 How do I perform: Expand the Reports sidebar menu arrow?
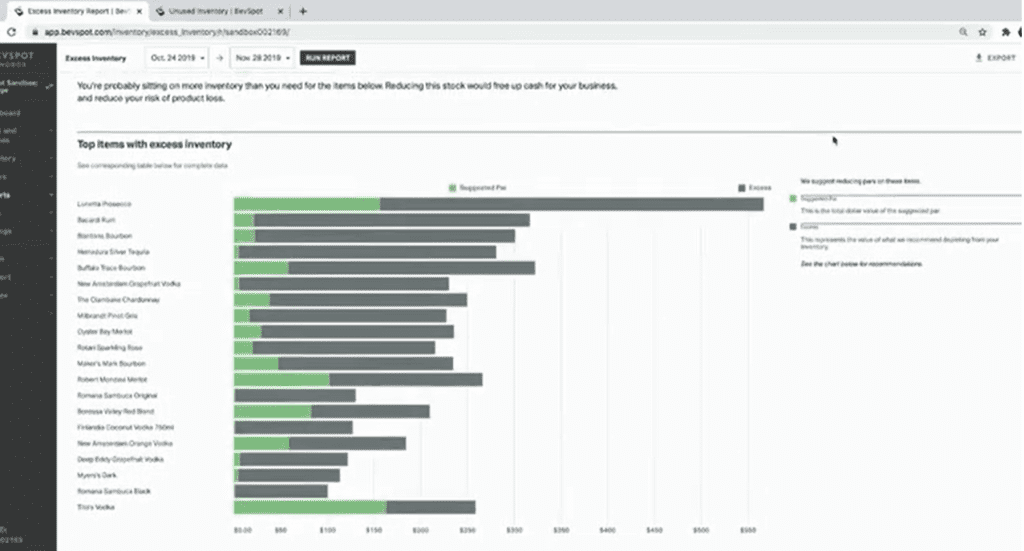[51, 195]
